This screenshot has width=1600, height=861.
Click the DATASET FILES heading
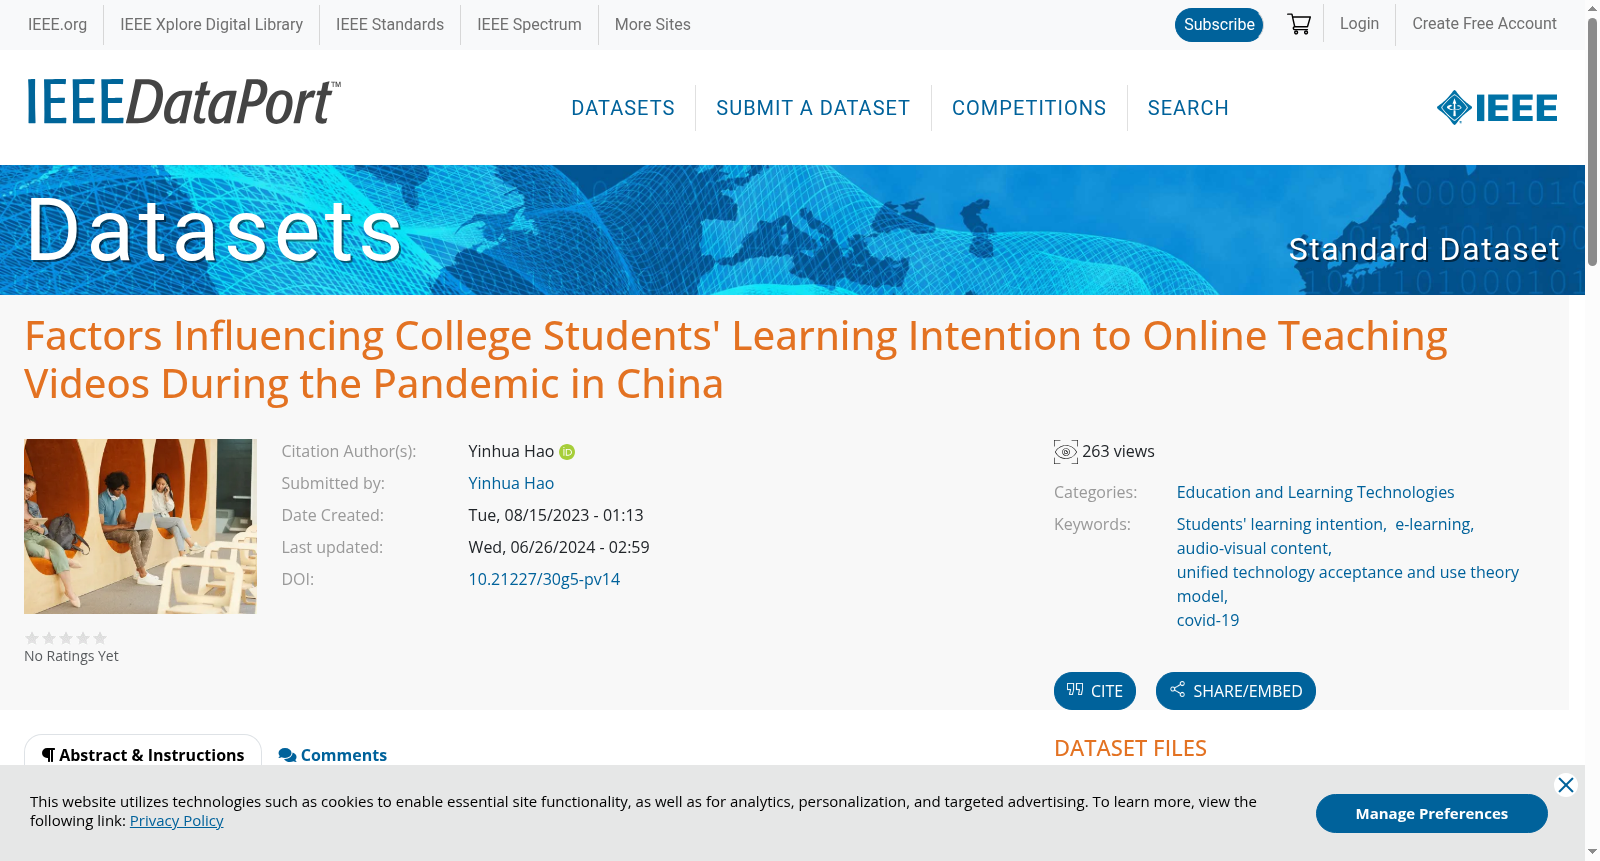1130,748
